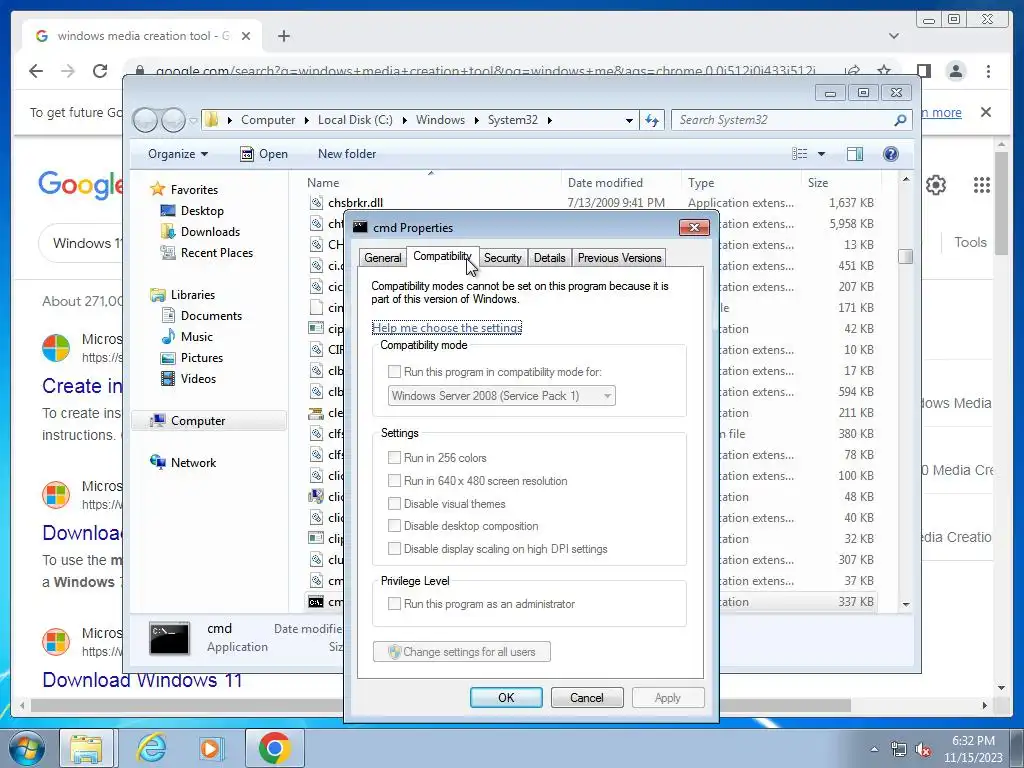Viewport: 1024px width, 768px height.
Task: Change view with the view icon
Action: point(799,154)
